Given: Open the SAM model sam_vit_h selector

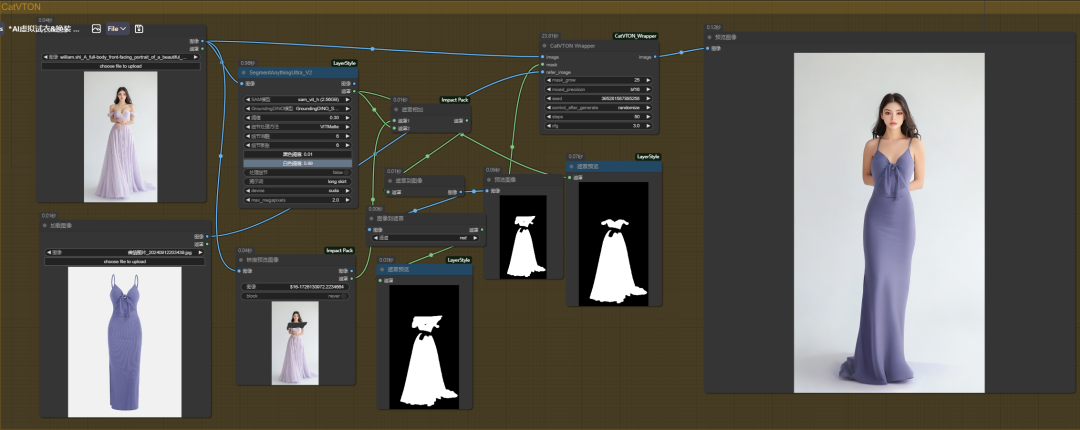Looking at the screenshot, I should [298, 99].
